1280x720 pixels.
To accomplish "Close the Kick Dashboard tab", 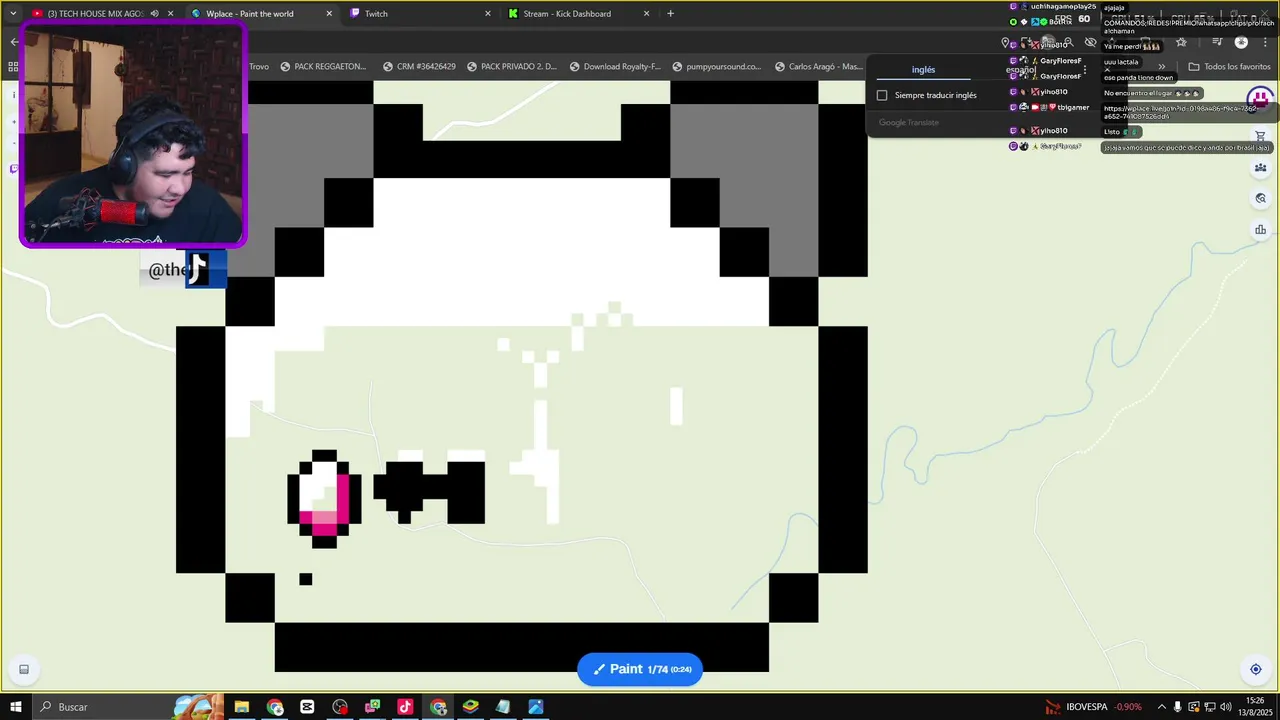I will point(646,14).
